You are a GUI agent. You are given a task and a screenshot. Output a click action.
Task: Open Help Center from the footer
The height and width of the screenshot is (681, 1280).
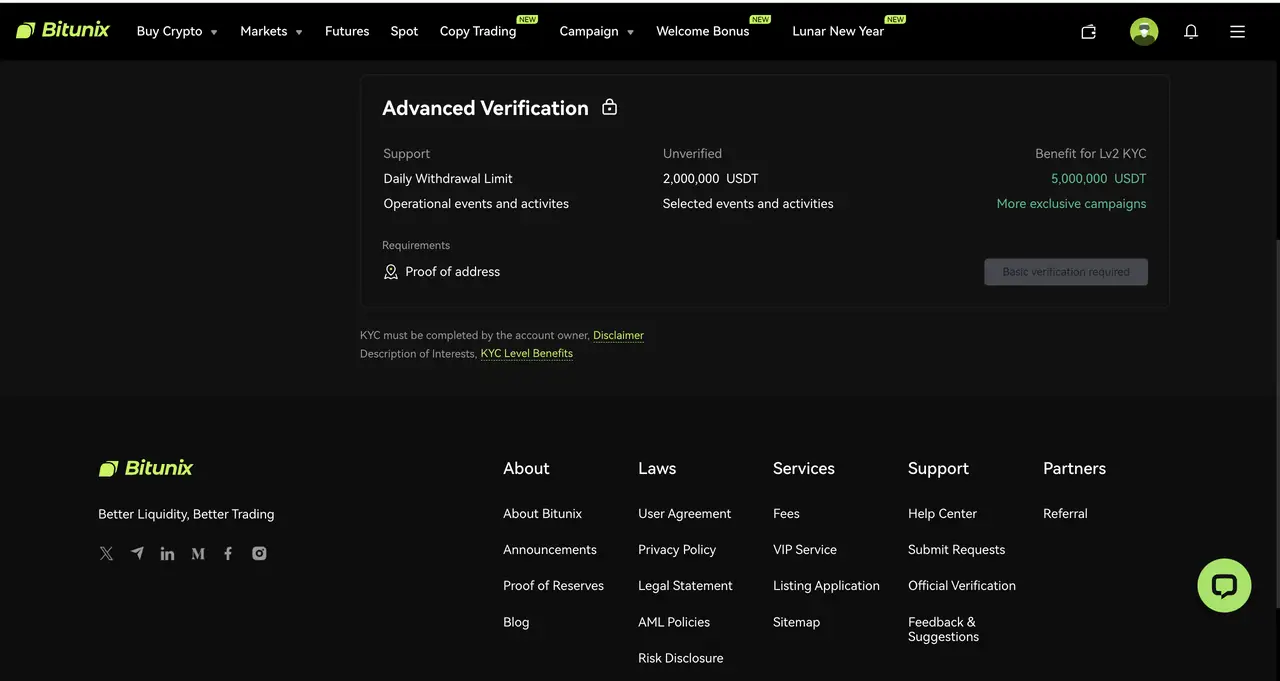click(942, 513)
